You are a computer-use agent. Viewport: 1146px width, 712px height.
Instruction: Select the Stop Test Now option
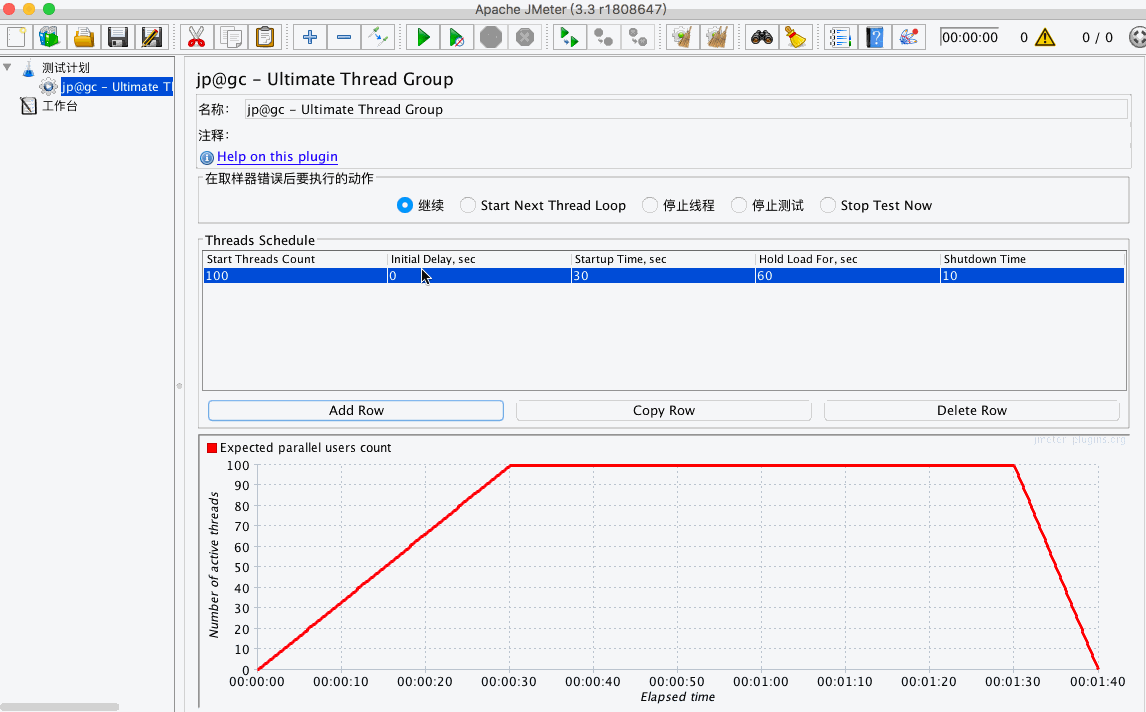tap(828, 204)
